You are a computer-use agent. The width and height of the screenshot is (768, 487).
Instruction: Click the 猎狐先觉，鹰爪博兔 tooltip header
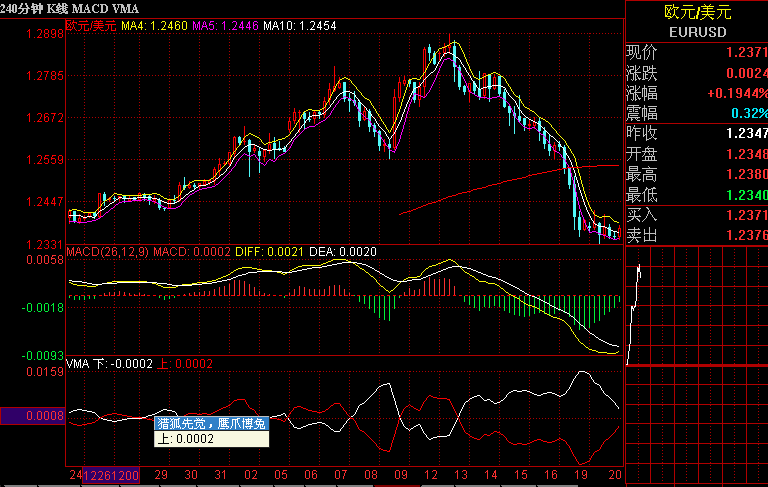(212, 424)
